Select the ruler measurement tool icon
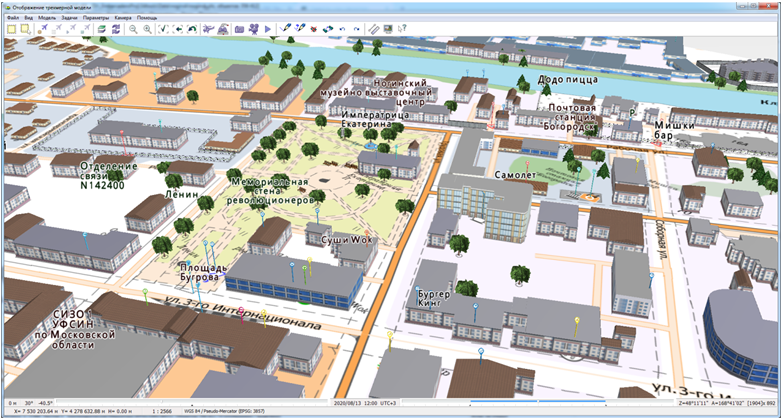This screenshot has width=782, height=418. click(373, 29)
